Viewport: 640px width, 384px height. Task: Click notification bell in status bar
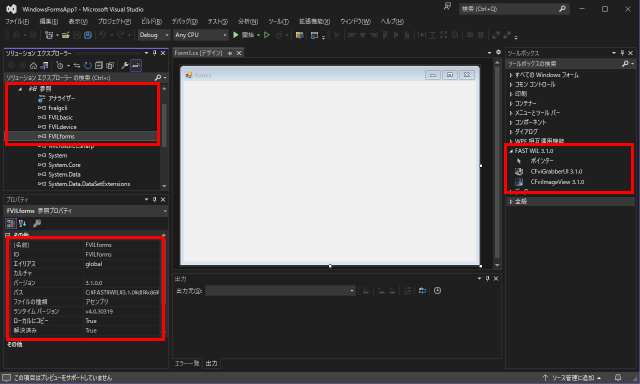(x=618, y=377)
